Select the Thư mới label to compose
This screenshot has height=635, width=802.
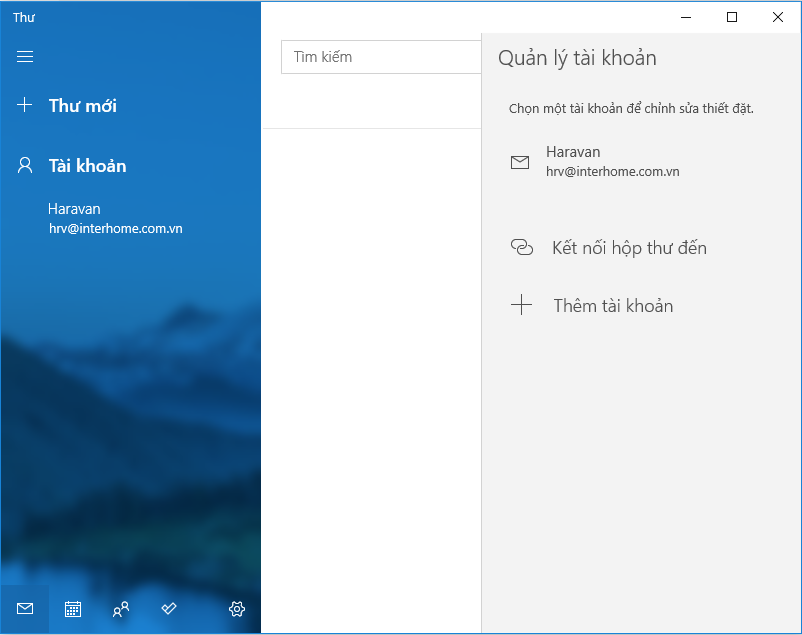83,105
